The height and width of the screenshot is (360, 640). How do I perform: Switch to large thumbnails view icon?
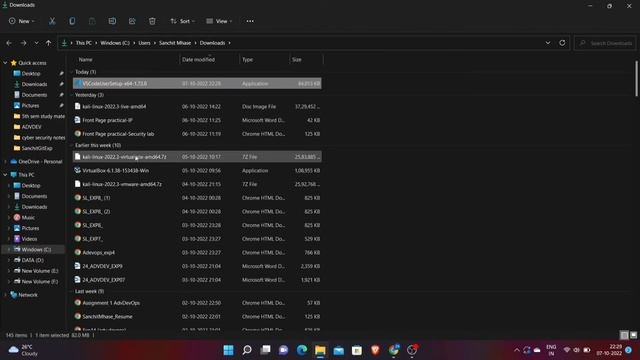point(633,335)
